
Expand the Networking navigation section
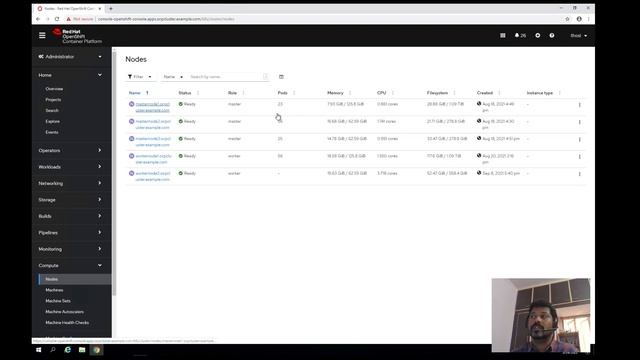coord(70,183)
